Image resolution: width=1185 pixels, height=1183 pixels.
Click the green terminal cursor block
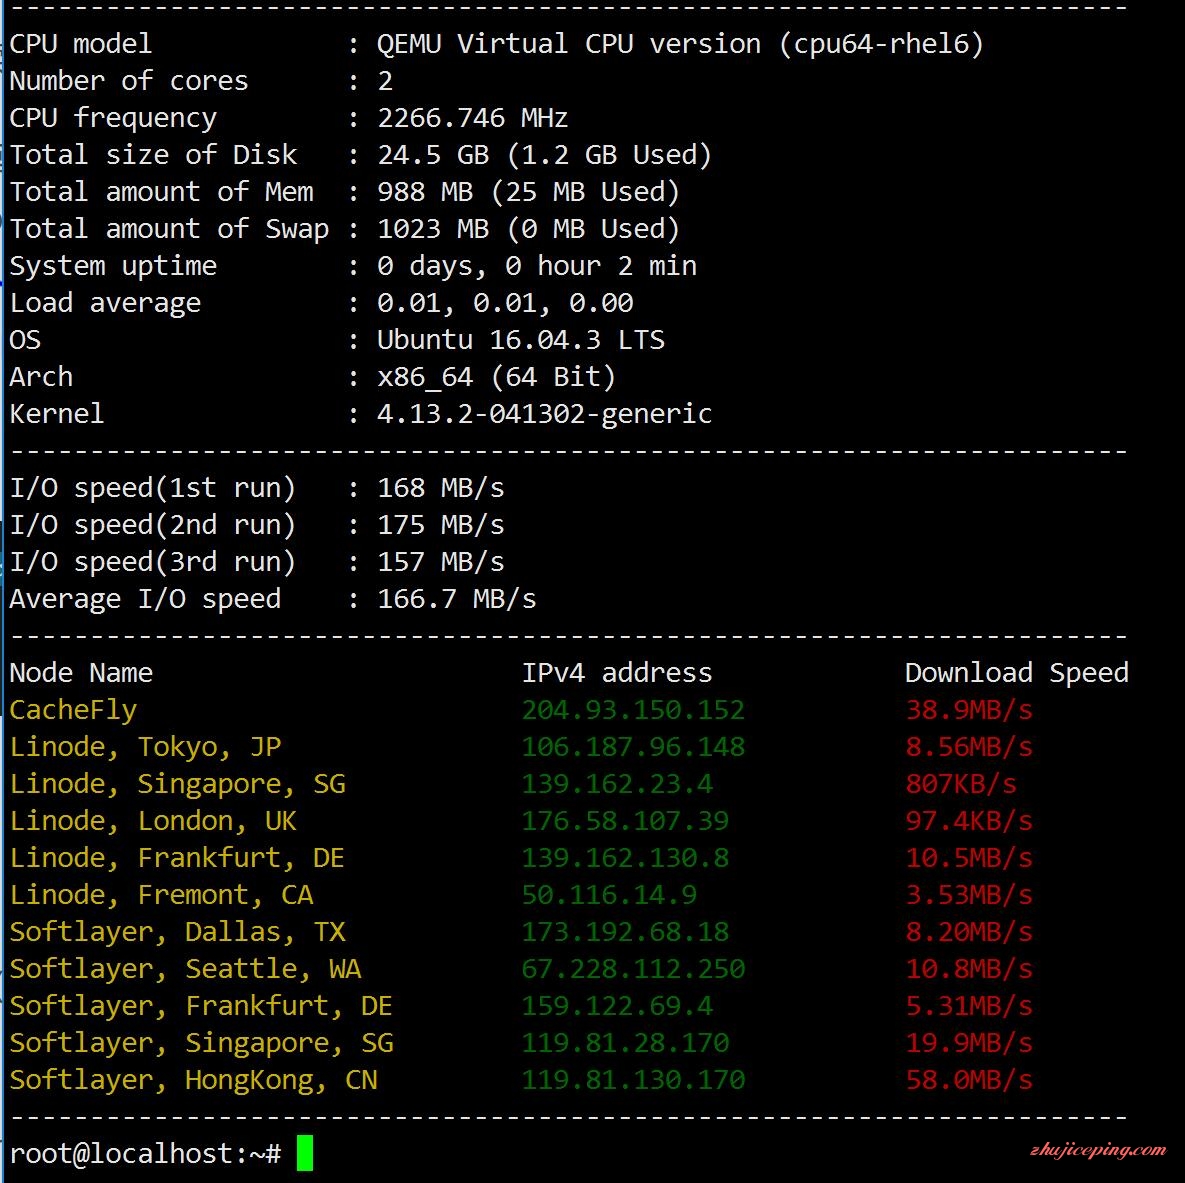(x=305, y=1153)
